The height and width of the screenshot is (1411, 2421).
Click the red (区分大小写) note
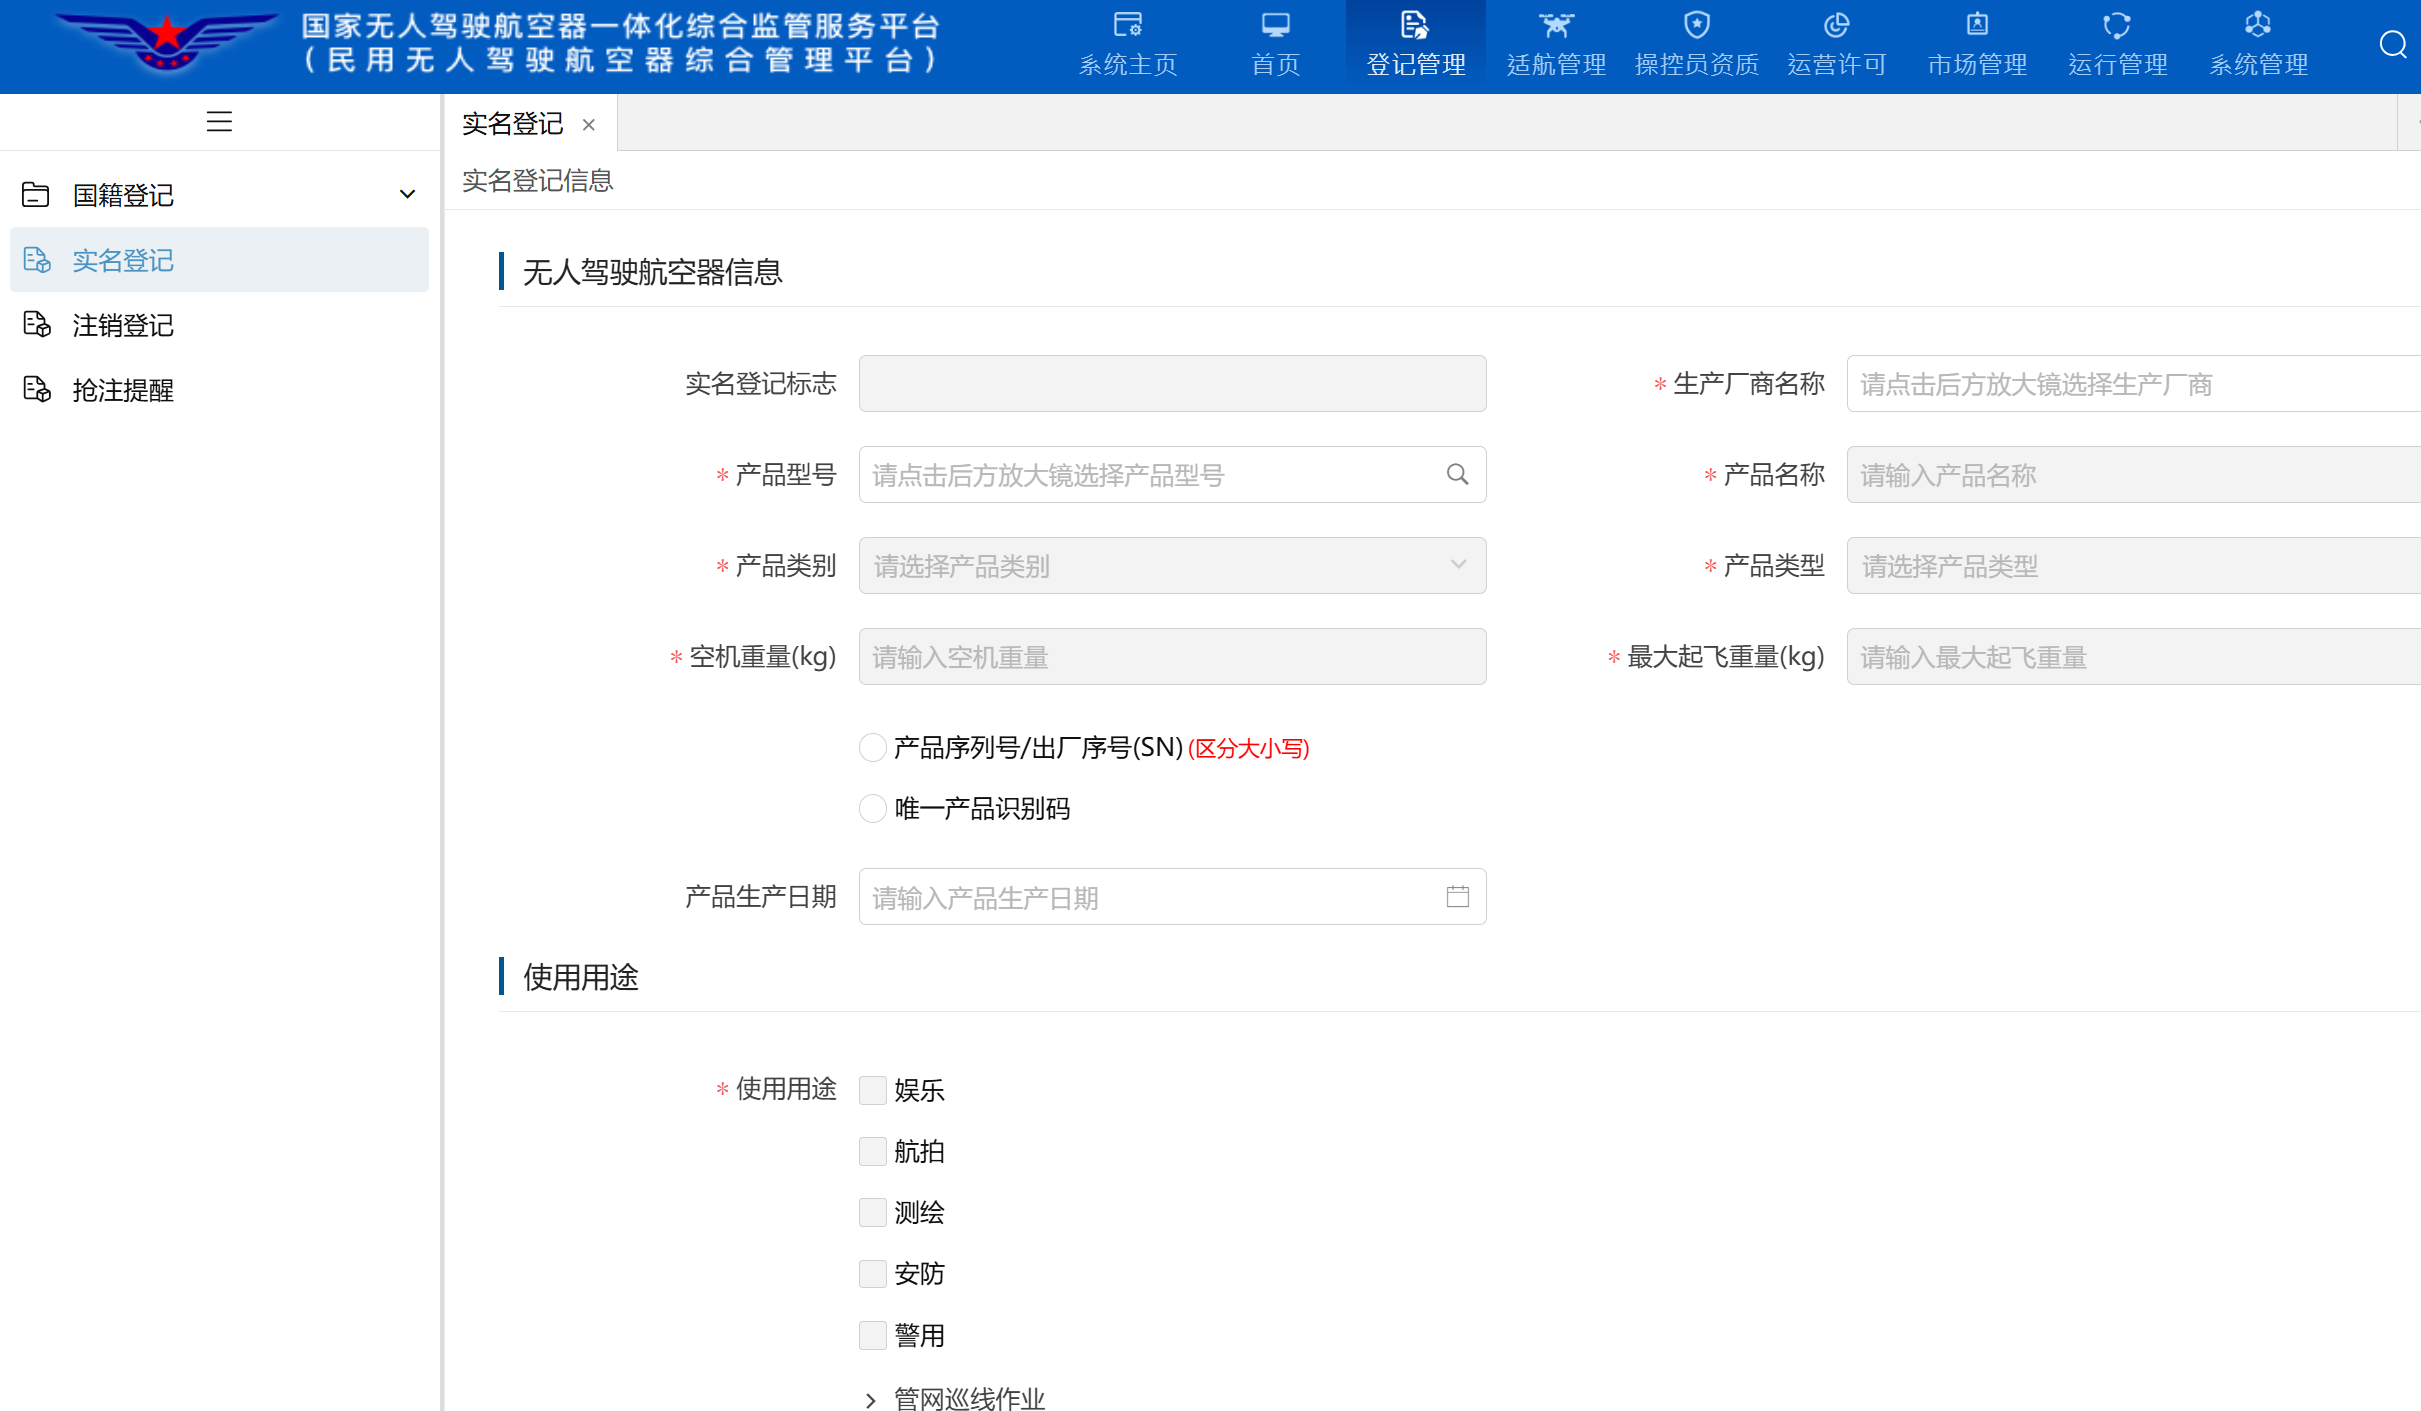(1248, 748)
